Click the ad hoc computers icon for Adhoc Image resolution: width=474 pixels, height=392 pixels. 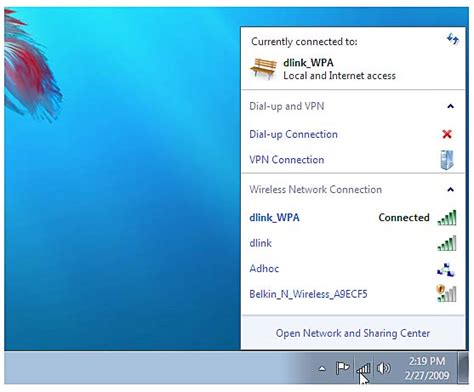(446, 269)
